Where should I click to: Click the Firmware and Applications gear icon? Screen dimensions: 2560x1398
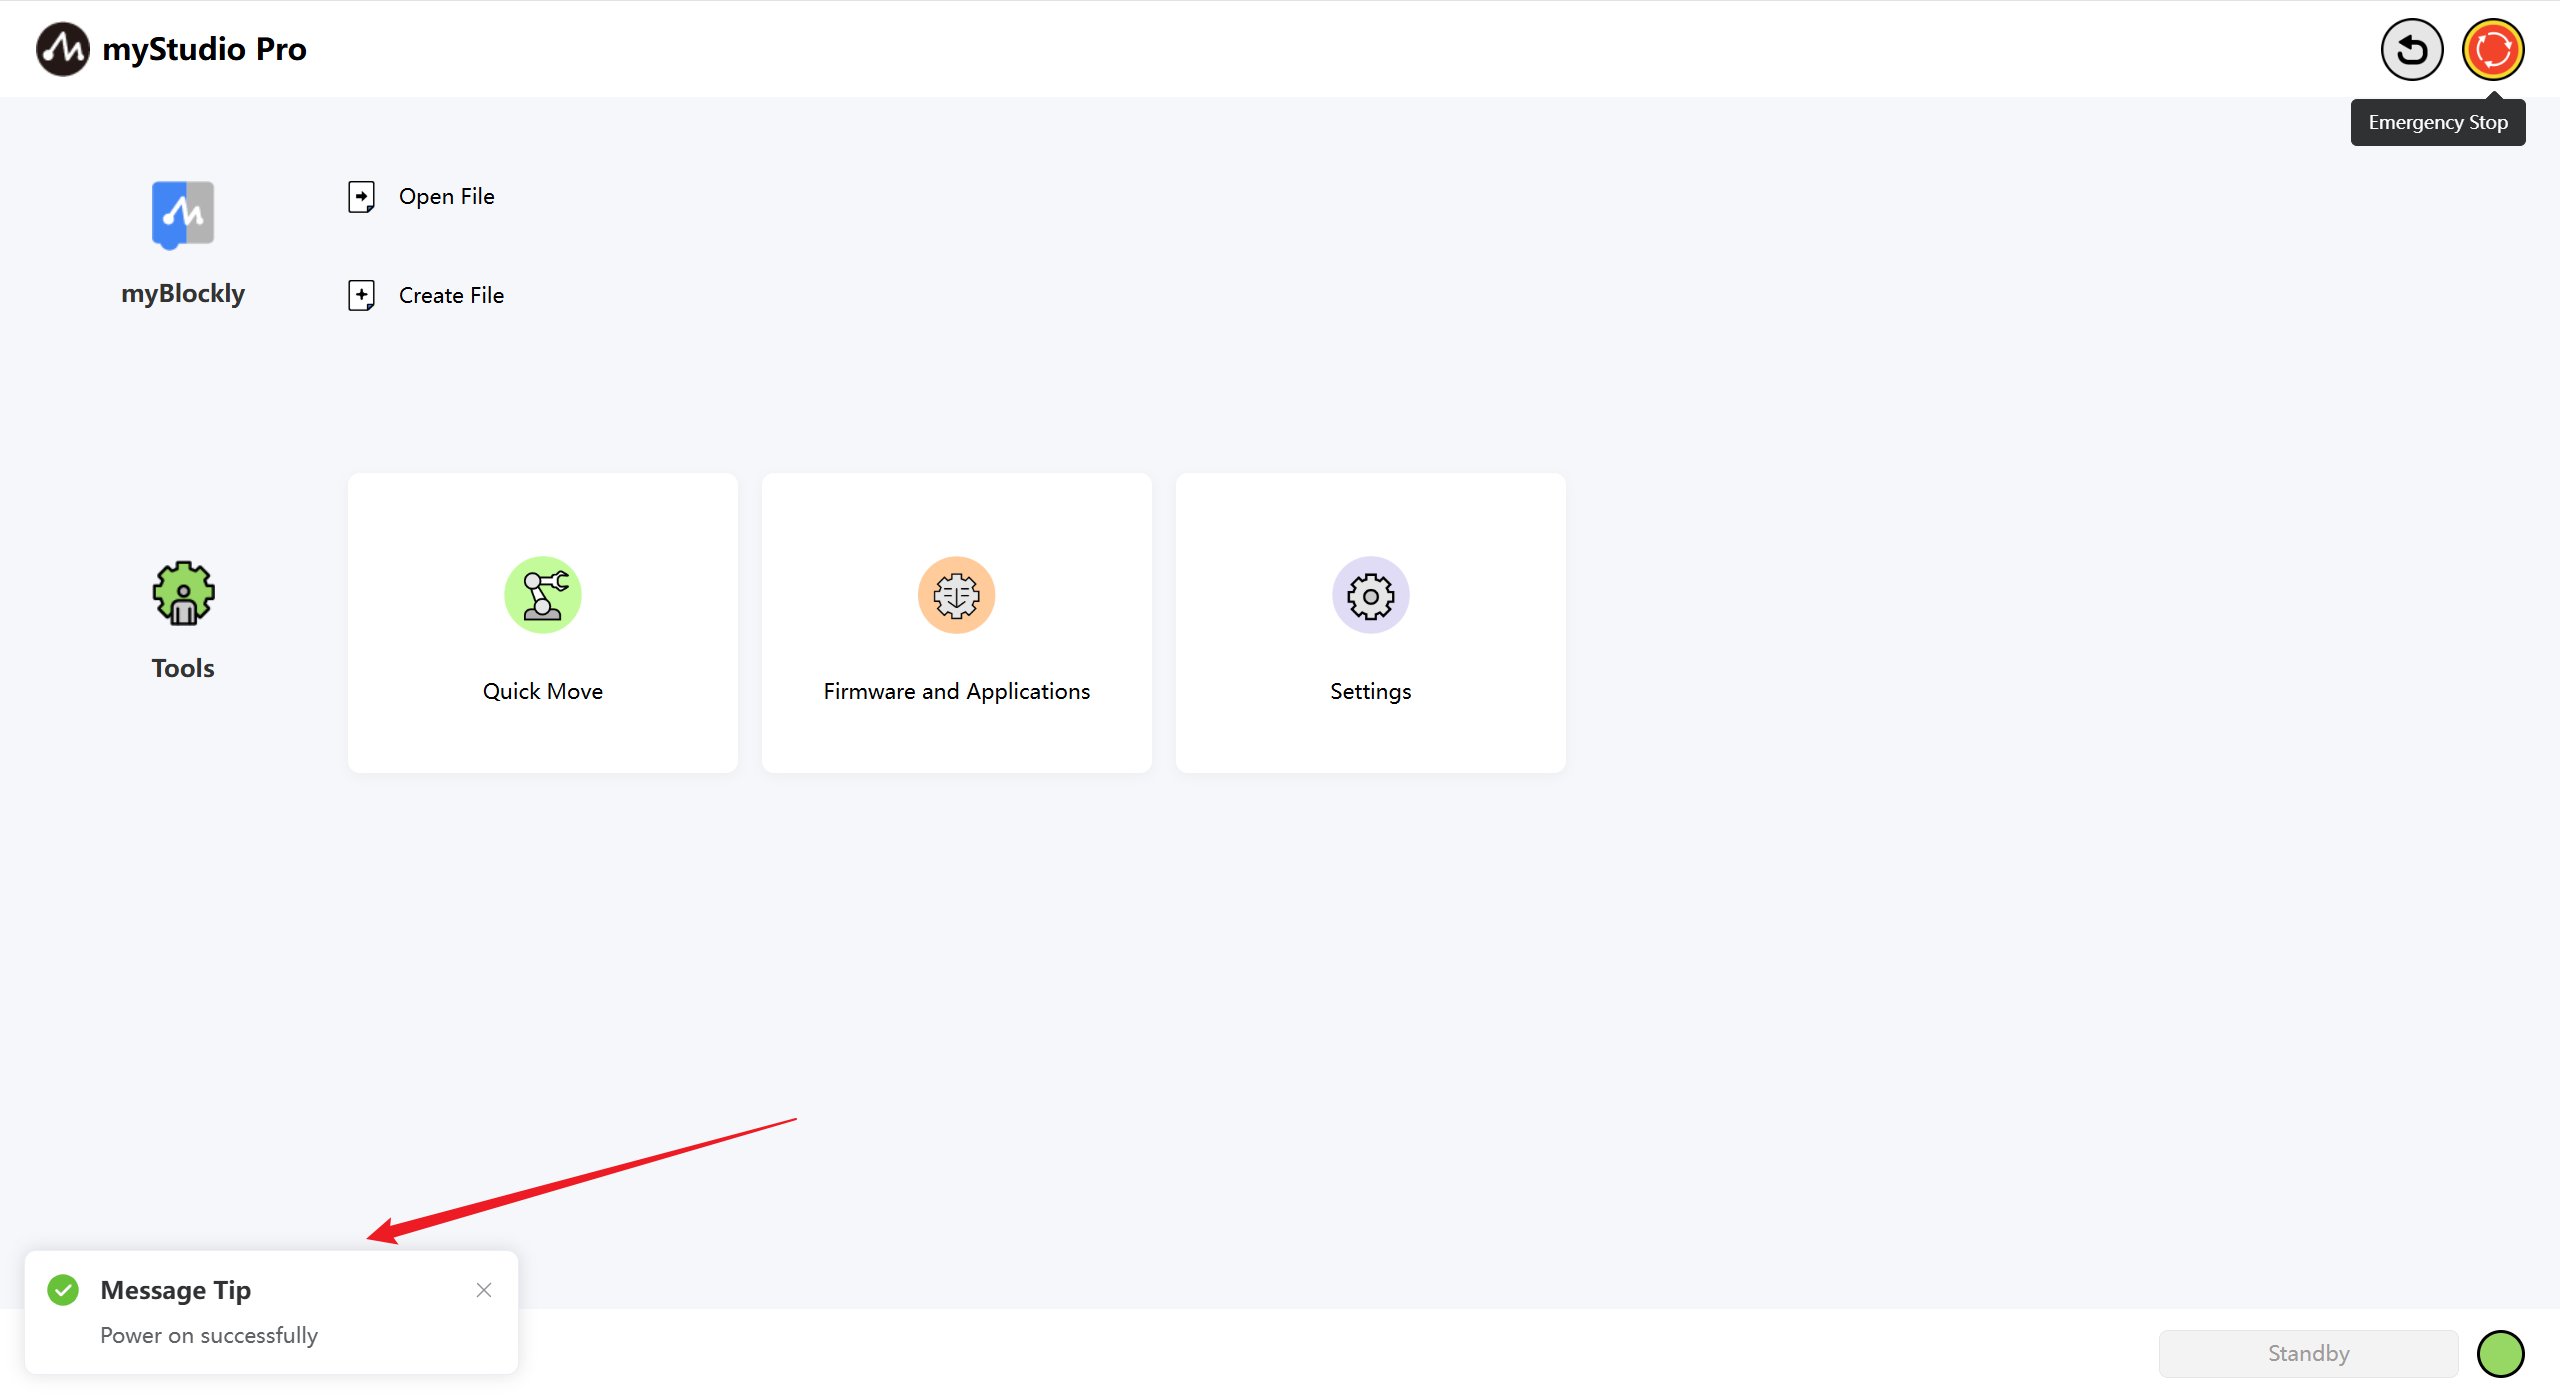tap(956, 595)
